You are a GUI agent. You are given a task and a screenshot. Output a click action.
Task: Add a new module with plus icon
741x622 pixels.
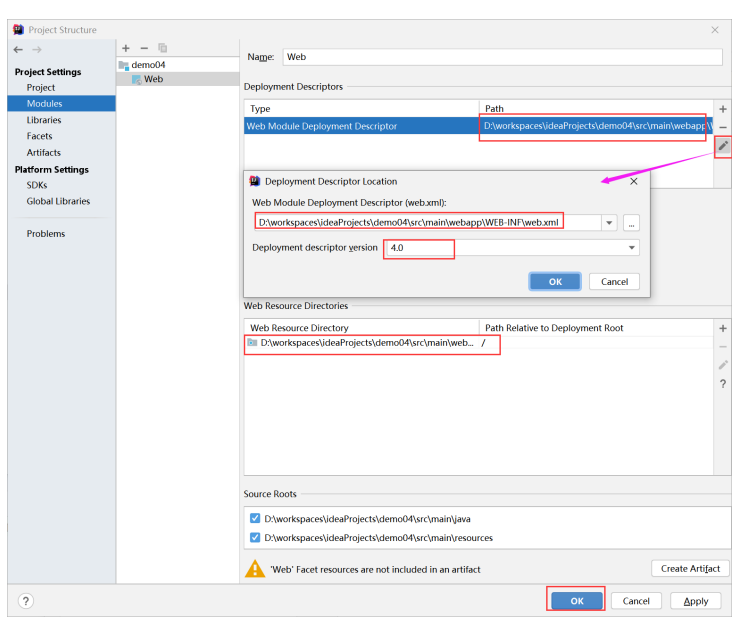(126, 48)
